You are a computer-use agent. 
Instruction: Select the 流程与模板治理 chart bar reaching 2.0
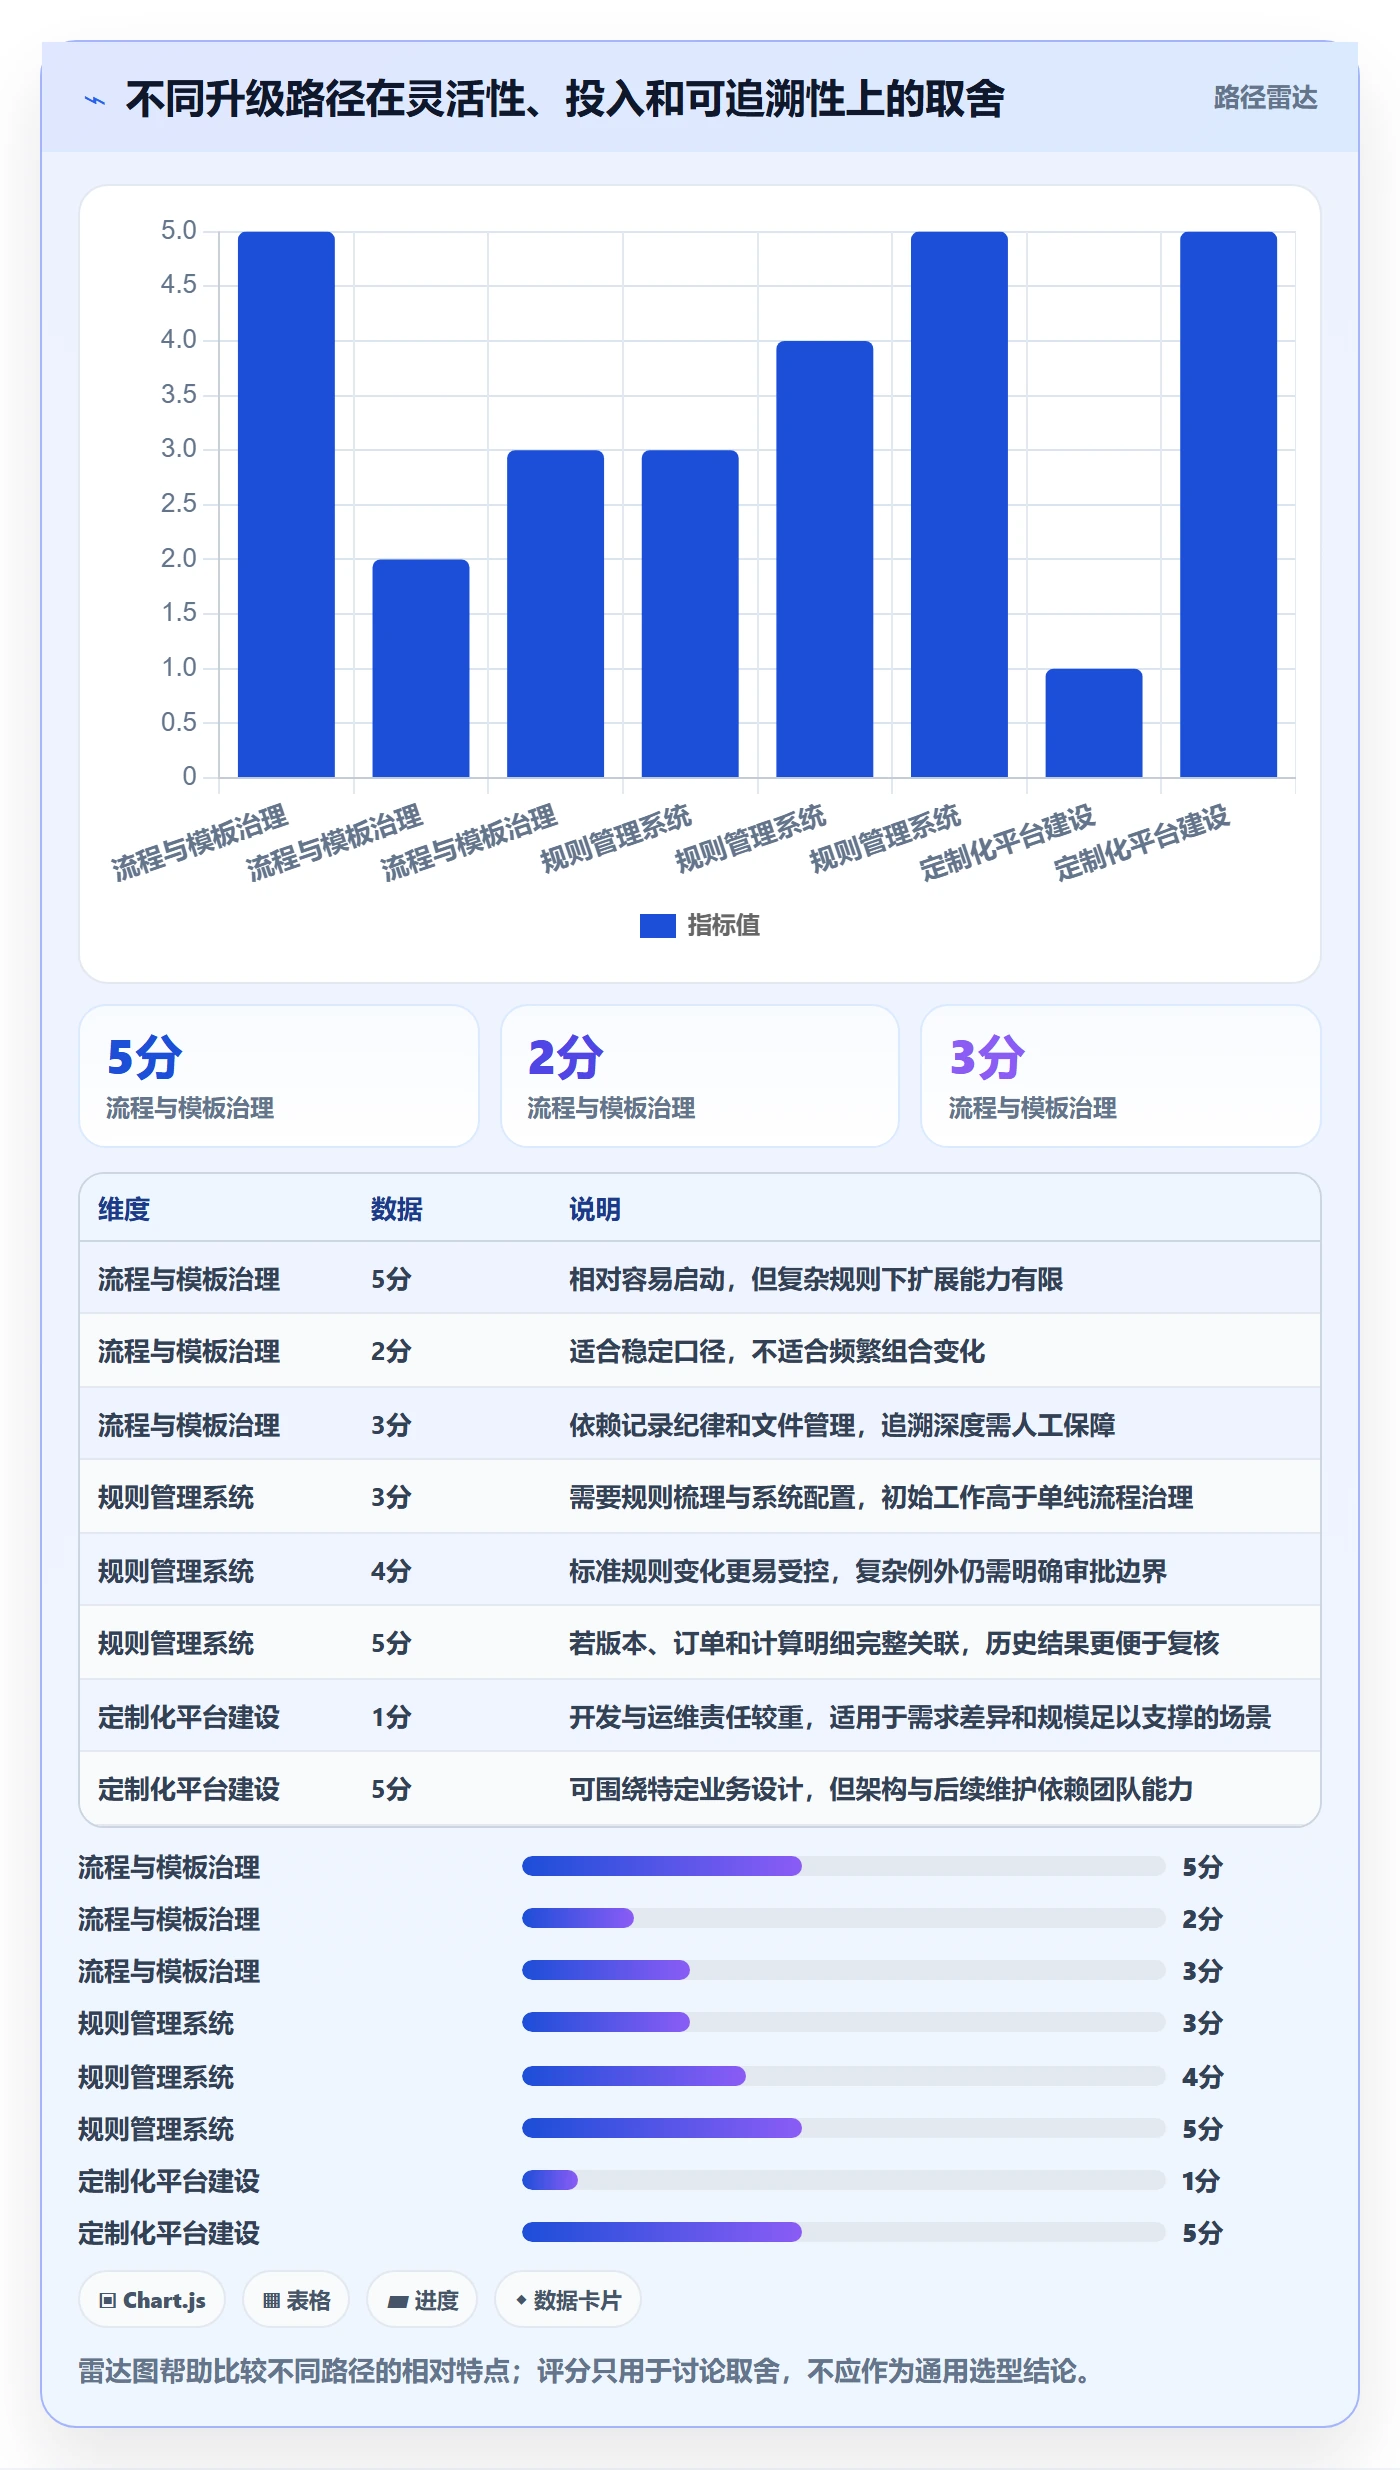(421, 668)
